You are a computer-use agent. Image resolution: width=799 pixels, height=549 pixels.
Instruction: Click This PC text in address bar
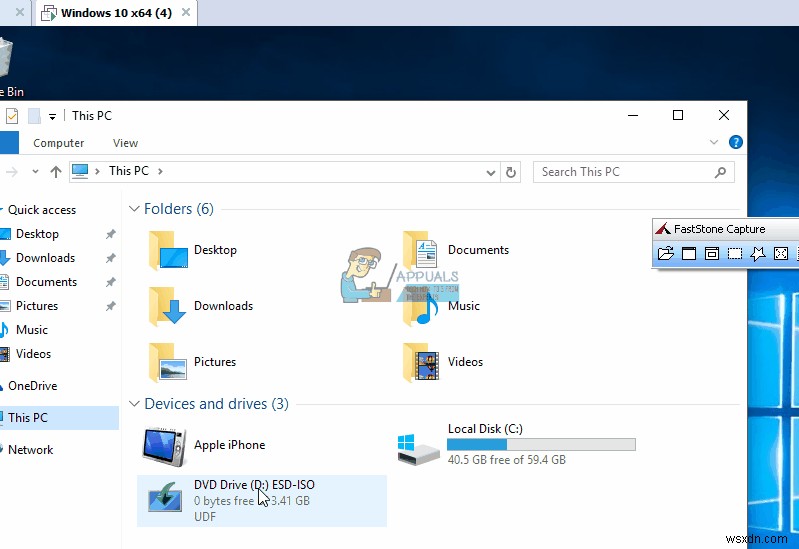(128, 171)
